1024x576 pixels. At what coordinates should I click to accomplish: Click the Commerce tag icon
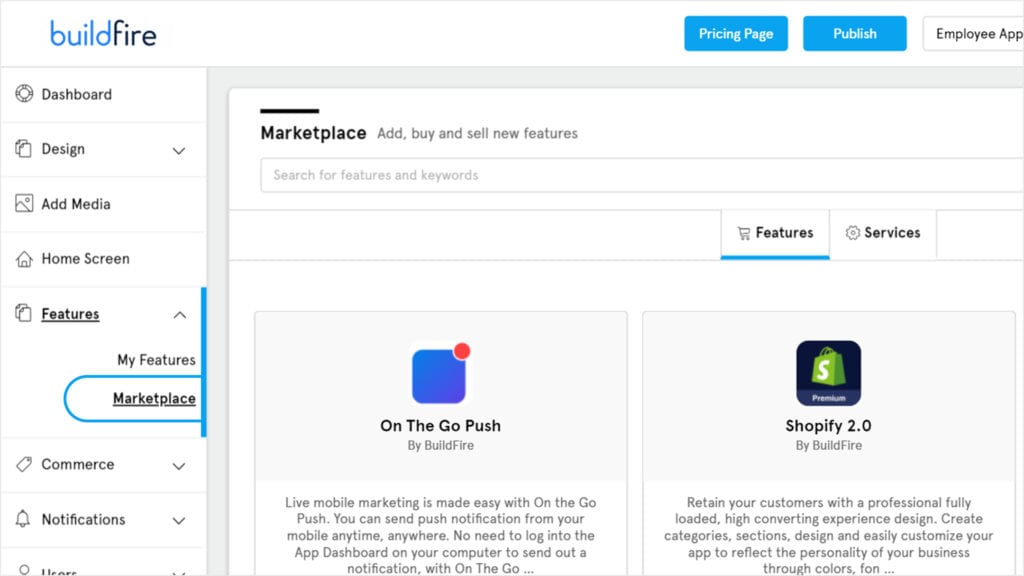pyautogui.click(x=24, y=465)
